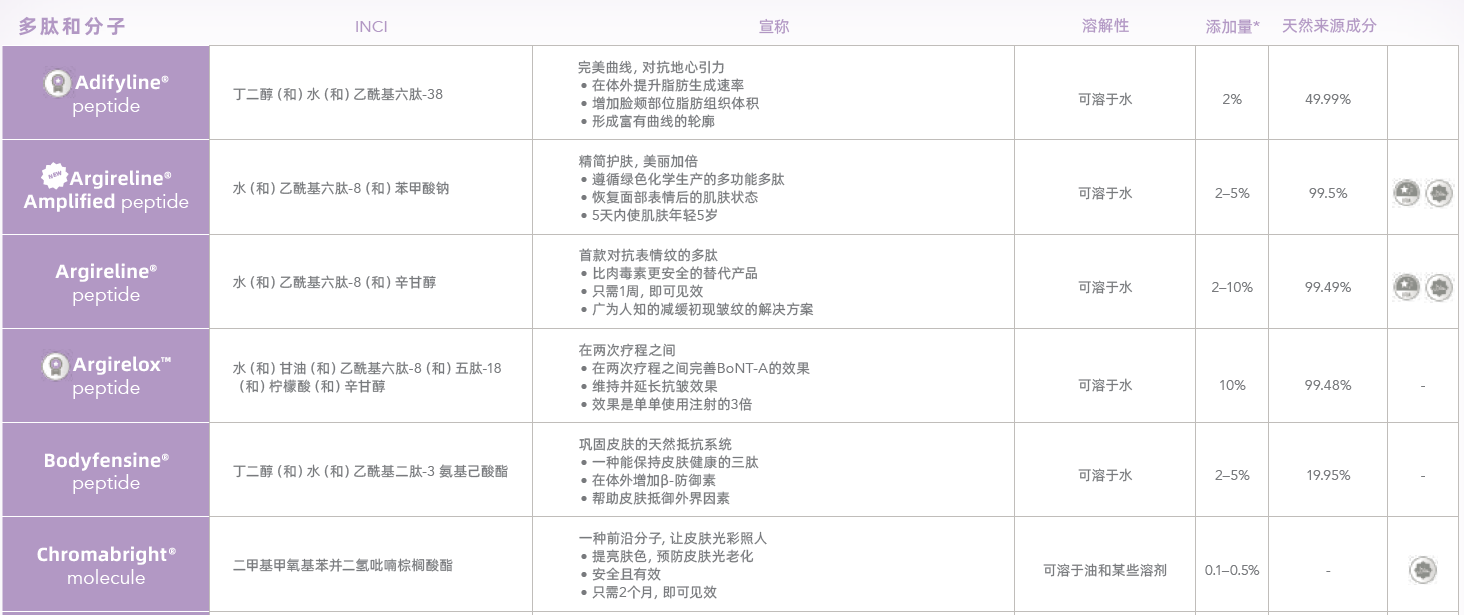Click star certification badge in Argireline peptide row
The image size is (1464, 615).
tap(1407, 287)
